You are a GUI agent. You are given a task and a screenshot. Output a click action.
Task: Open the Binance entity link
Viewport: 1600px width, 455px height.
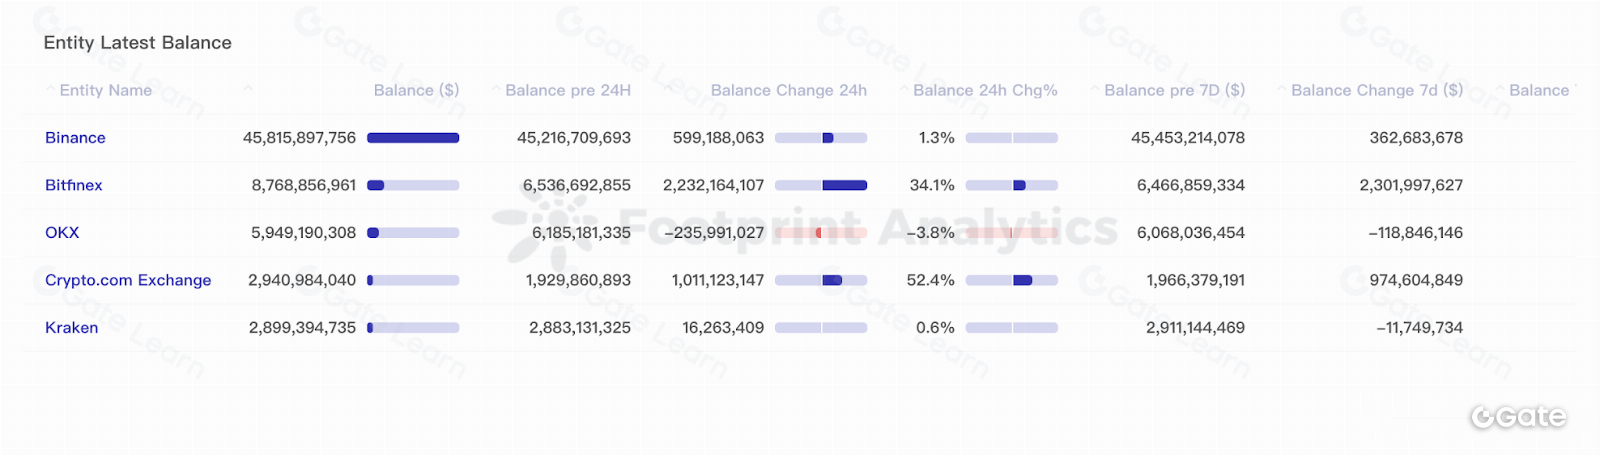click(75, 138)
